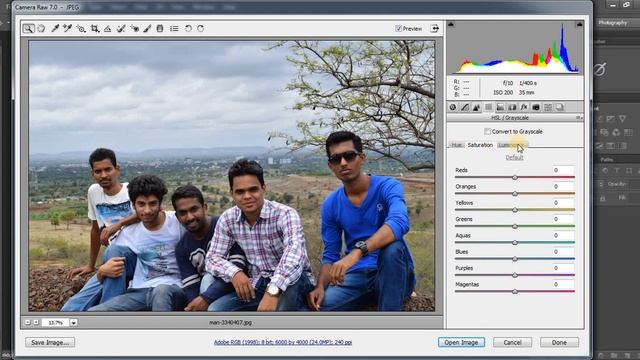Select the Straighten tool

[107, 29]
